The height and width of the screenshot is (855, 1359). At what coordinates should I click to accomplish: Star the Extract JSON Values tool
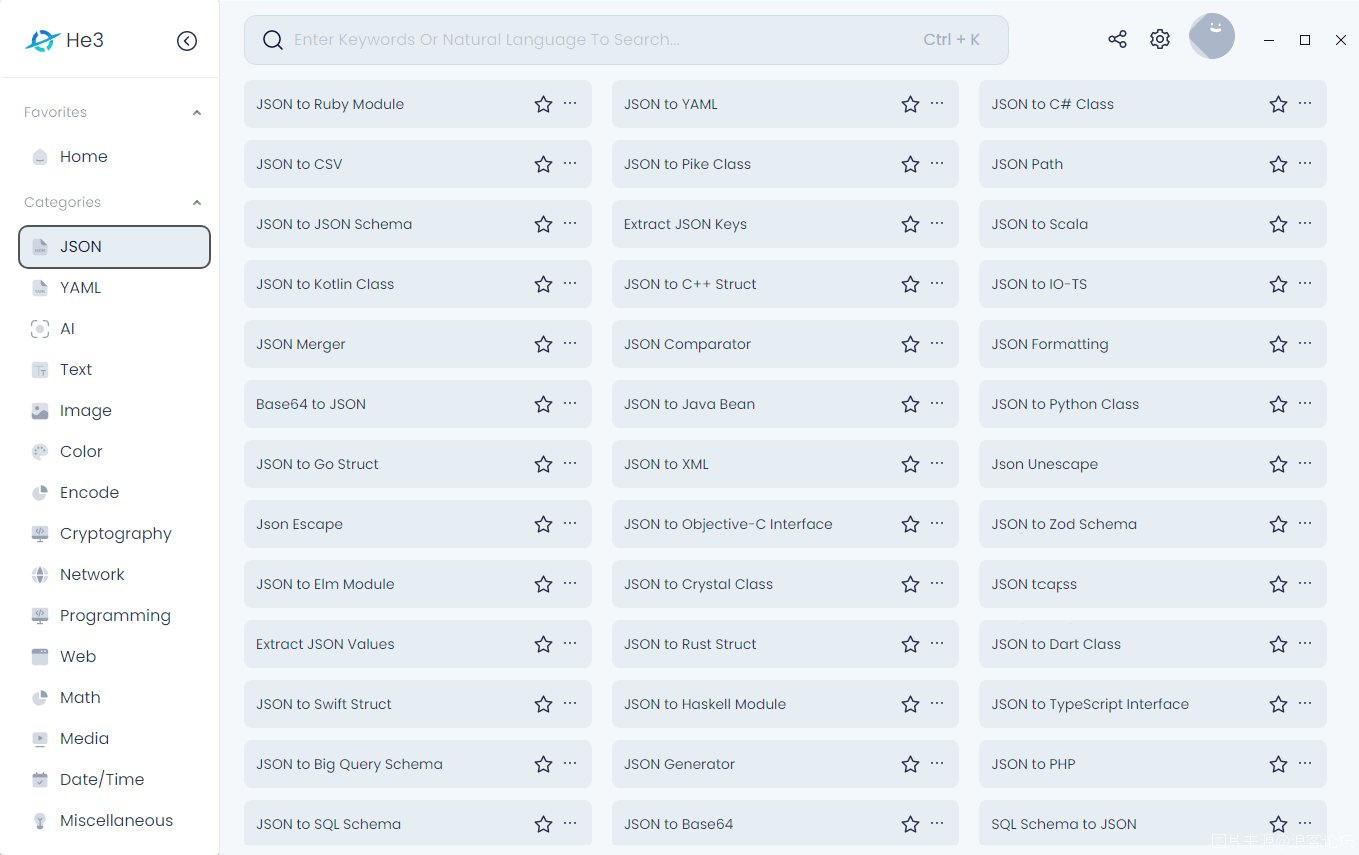[543, 644]
